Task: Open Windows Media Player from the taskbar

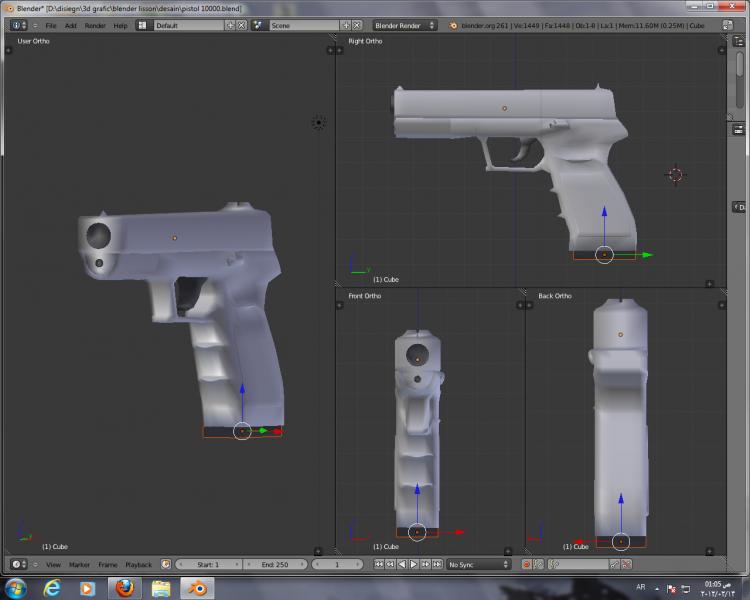Action: pyautogui.click(x=87, y=588)
